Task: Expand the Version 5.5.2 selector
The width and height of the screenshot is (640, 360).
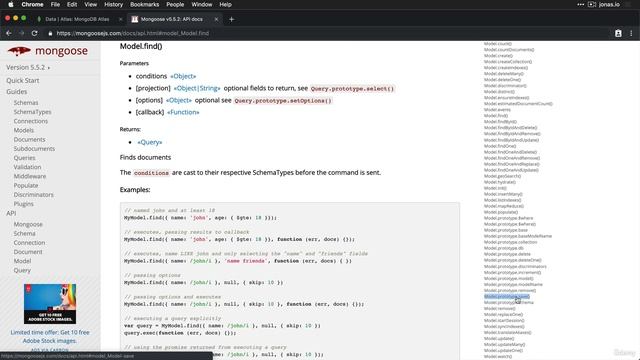Action: point(28,67)
